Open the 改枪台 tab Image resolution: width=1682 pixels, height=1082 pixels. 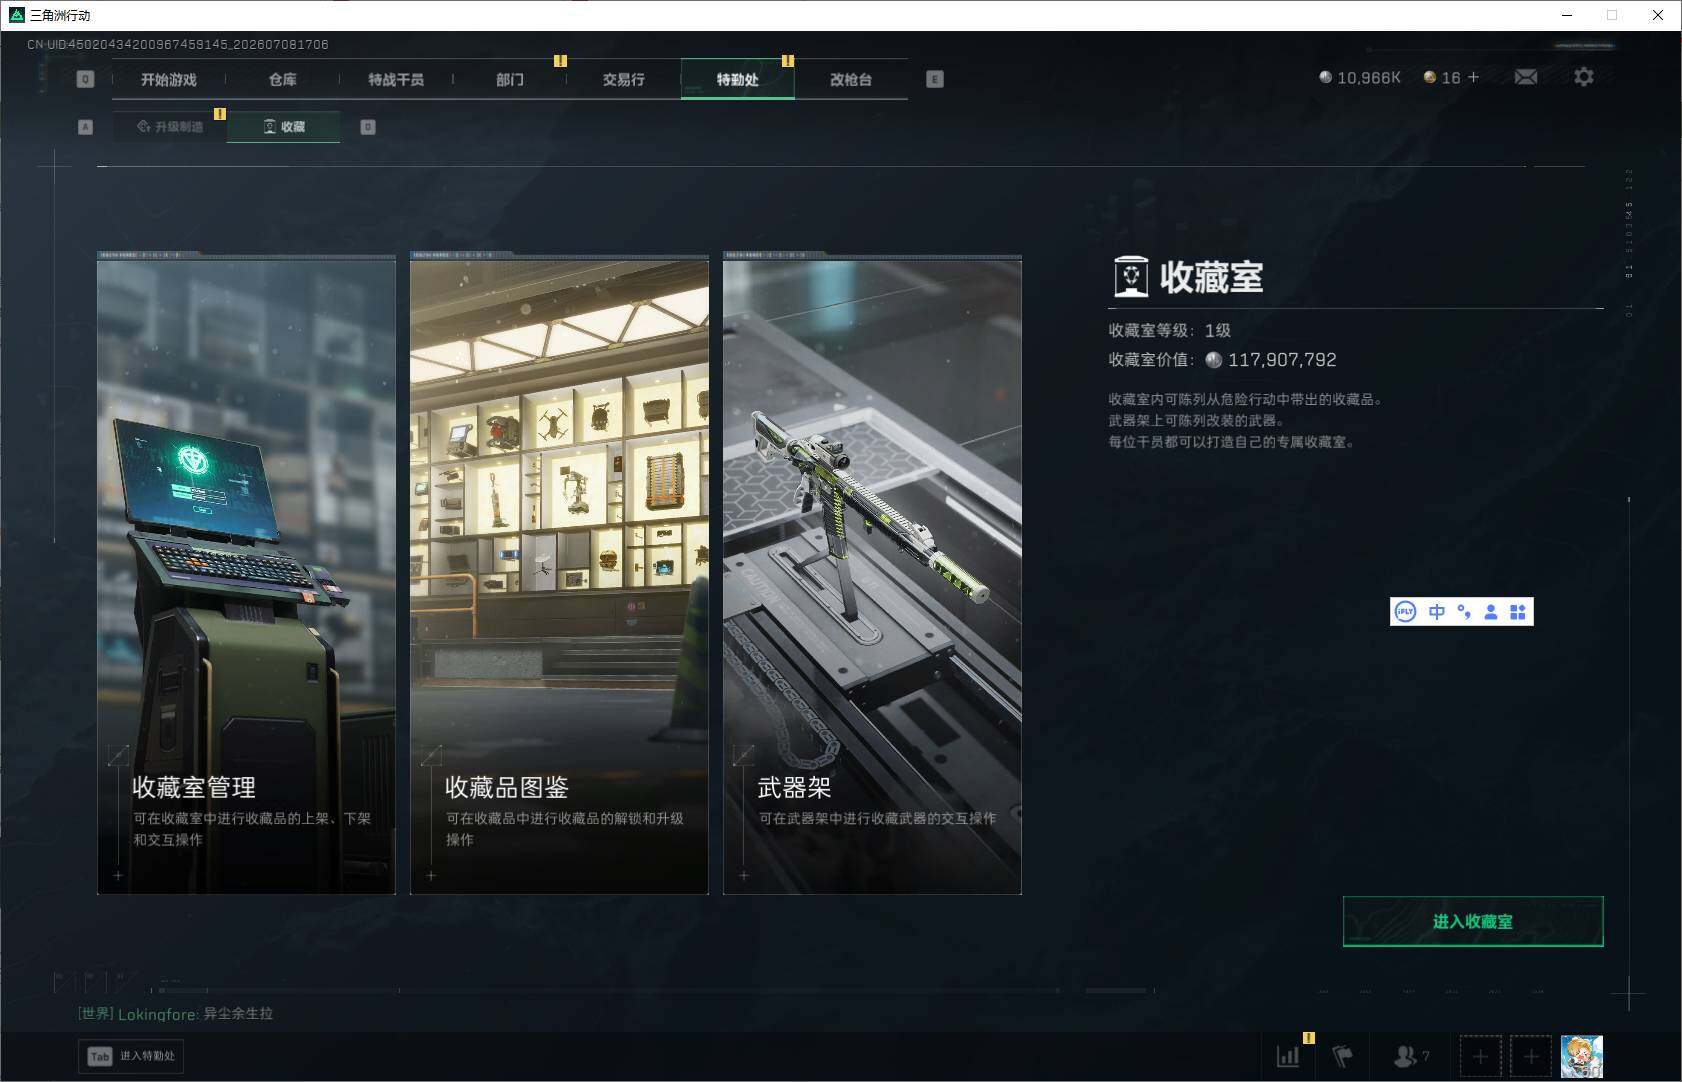coord(851,79)
